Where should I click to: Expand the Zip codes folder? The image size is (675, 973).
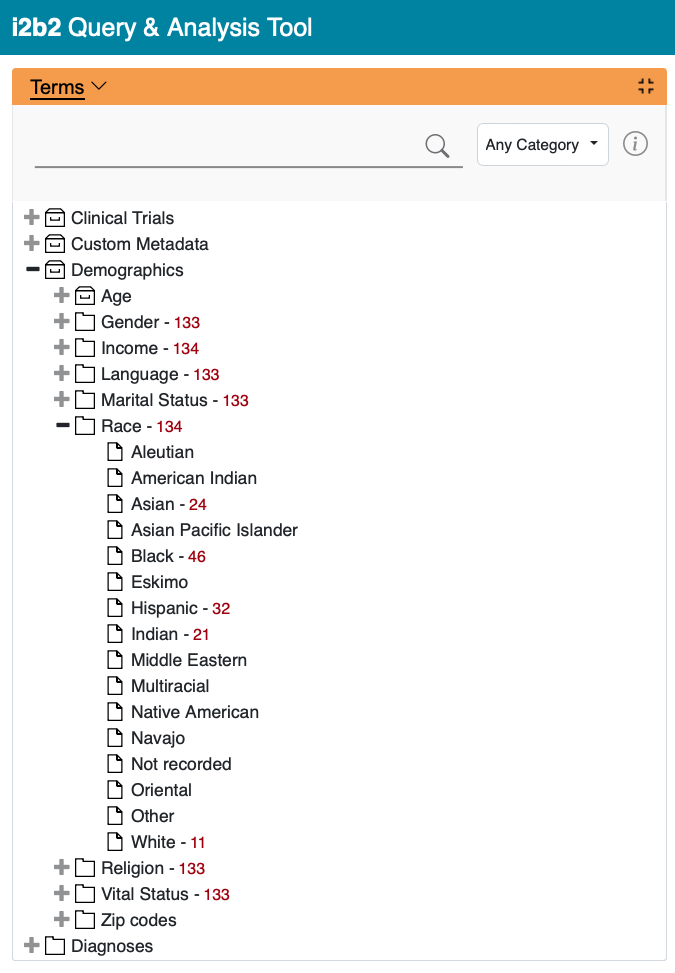[62, 920]
